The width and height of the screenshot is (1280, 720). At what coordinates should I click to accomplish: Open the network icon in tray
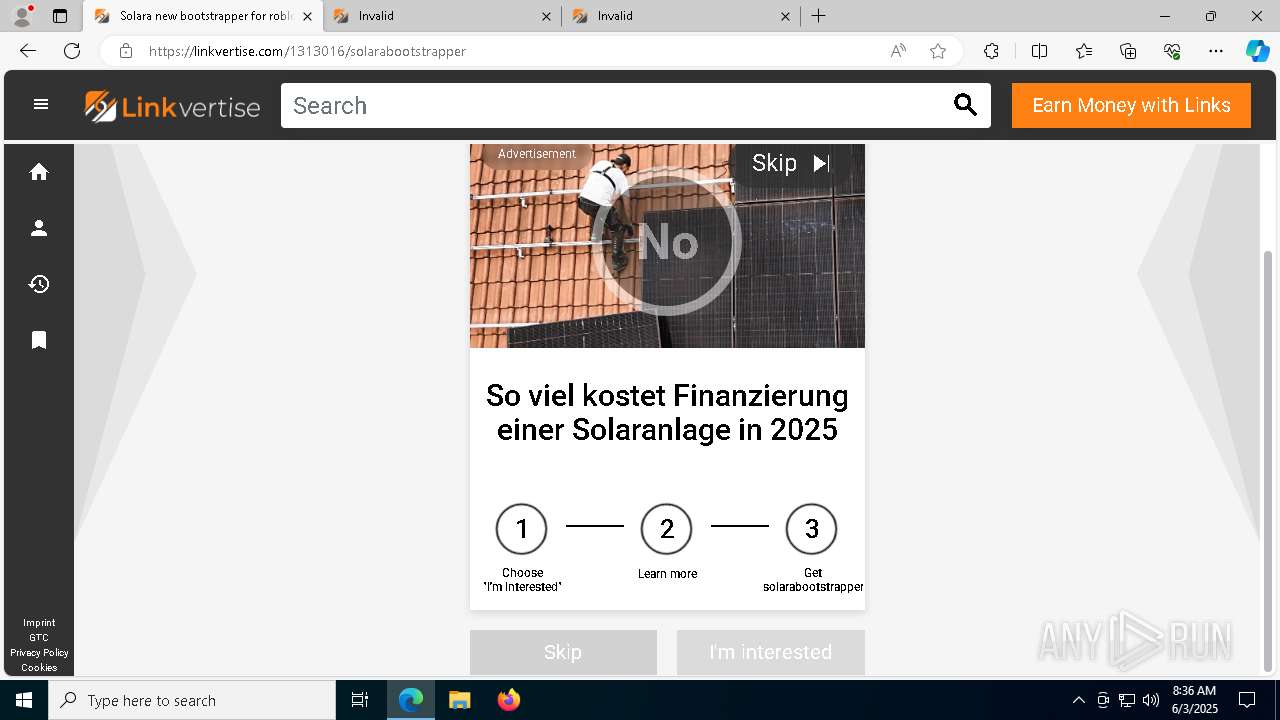coord(1127,700)
